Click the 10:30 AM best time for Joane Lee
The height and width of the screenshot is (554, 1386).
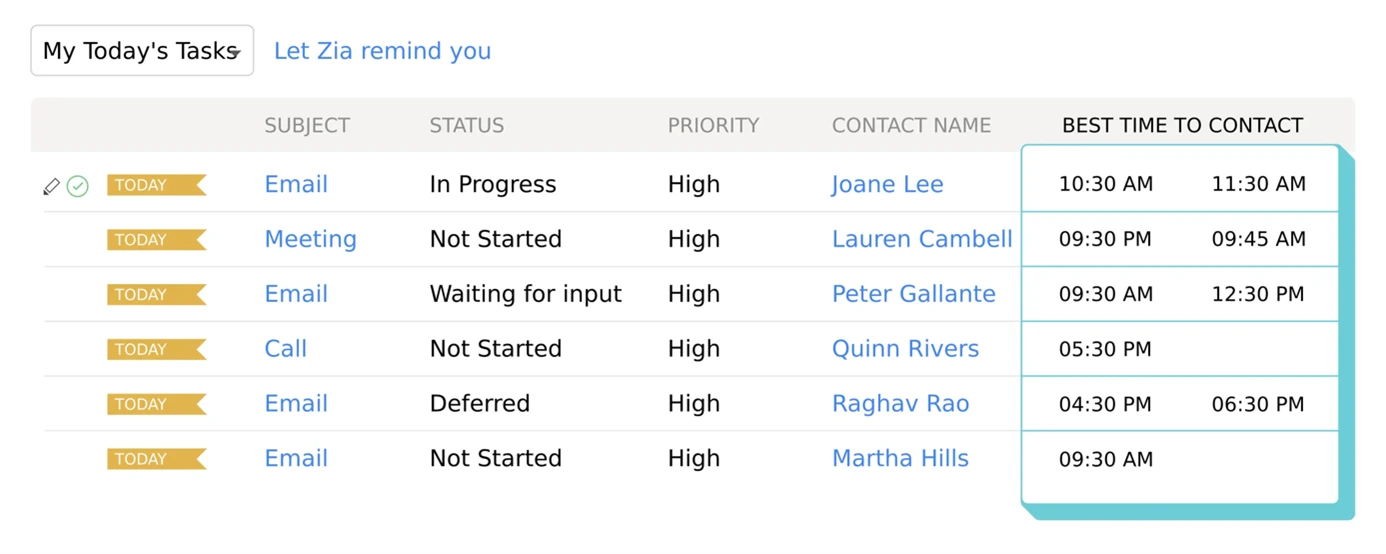(1105, 185)
